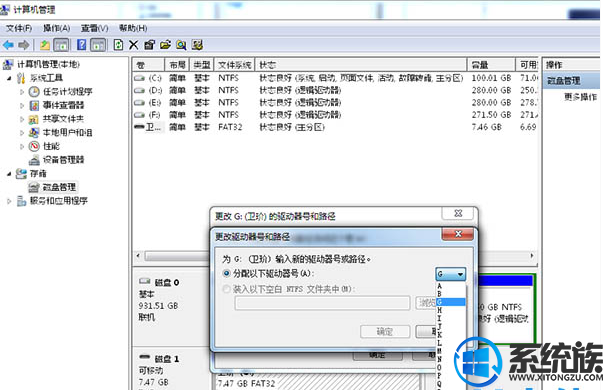Click the volume list scrollbar right arrow
Image resolution: width=603 pixels, height=390 pixels.
tap(532, 256)
